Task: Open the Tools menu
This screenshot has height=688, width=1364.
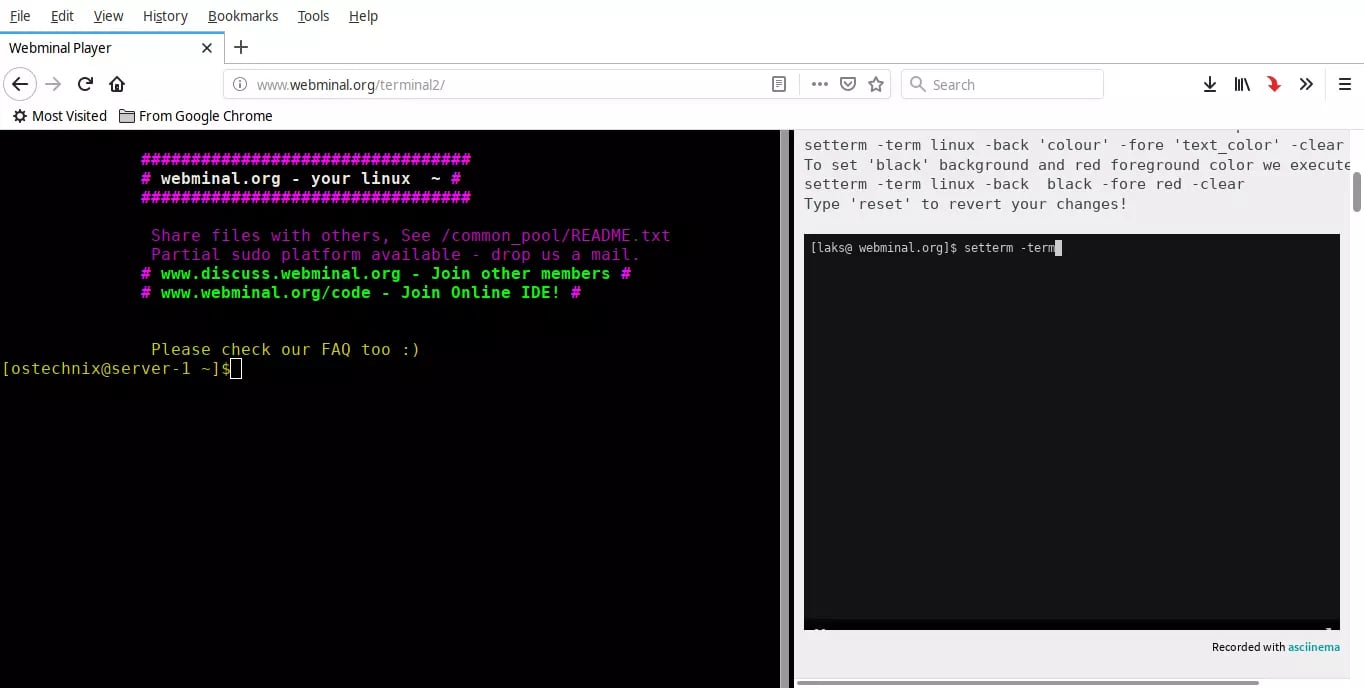Action: 313,16
